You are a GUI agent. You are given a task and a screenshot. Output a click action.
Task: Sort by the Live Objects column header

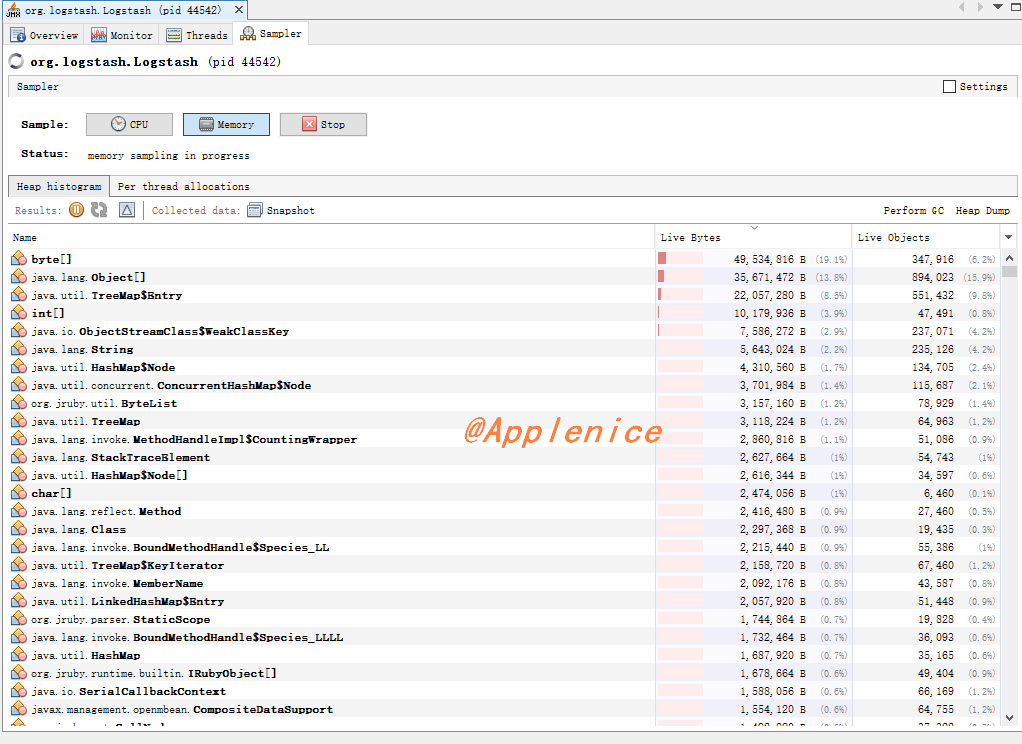(927, 237)
